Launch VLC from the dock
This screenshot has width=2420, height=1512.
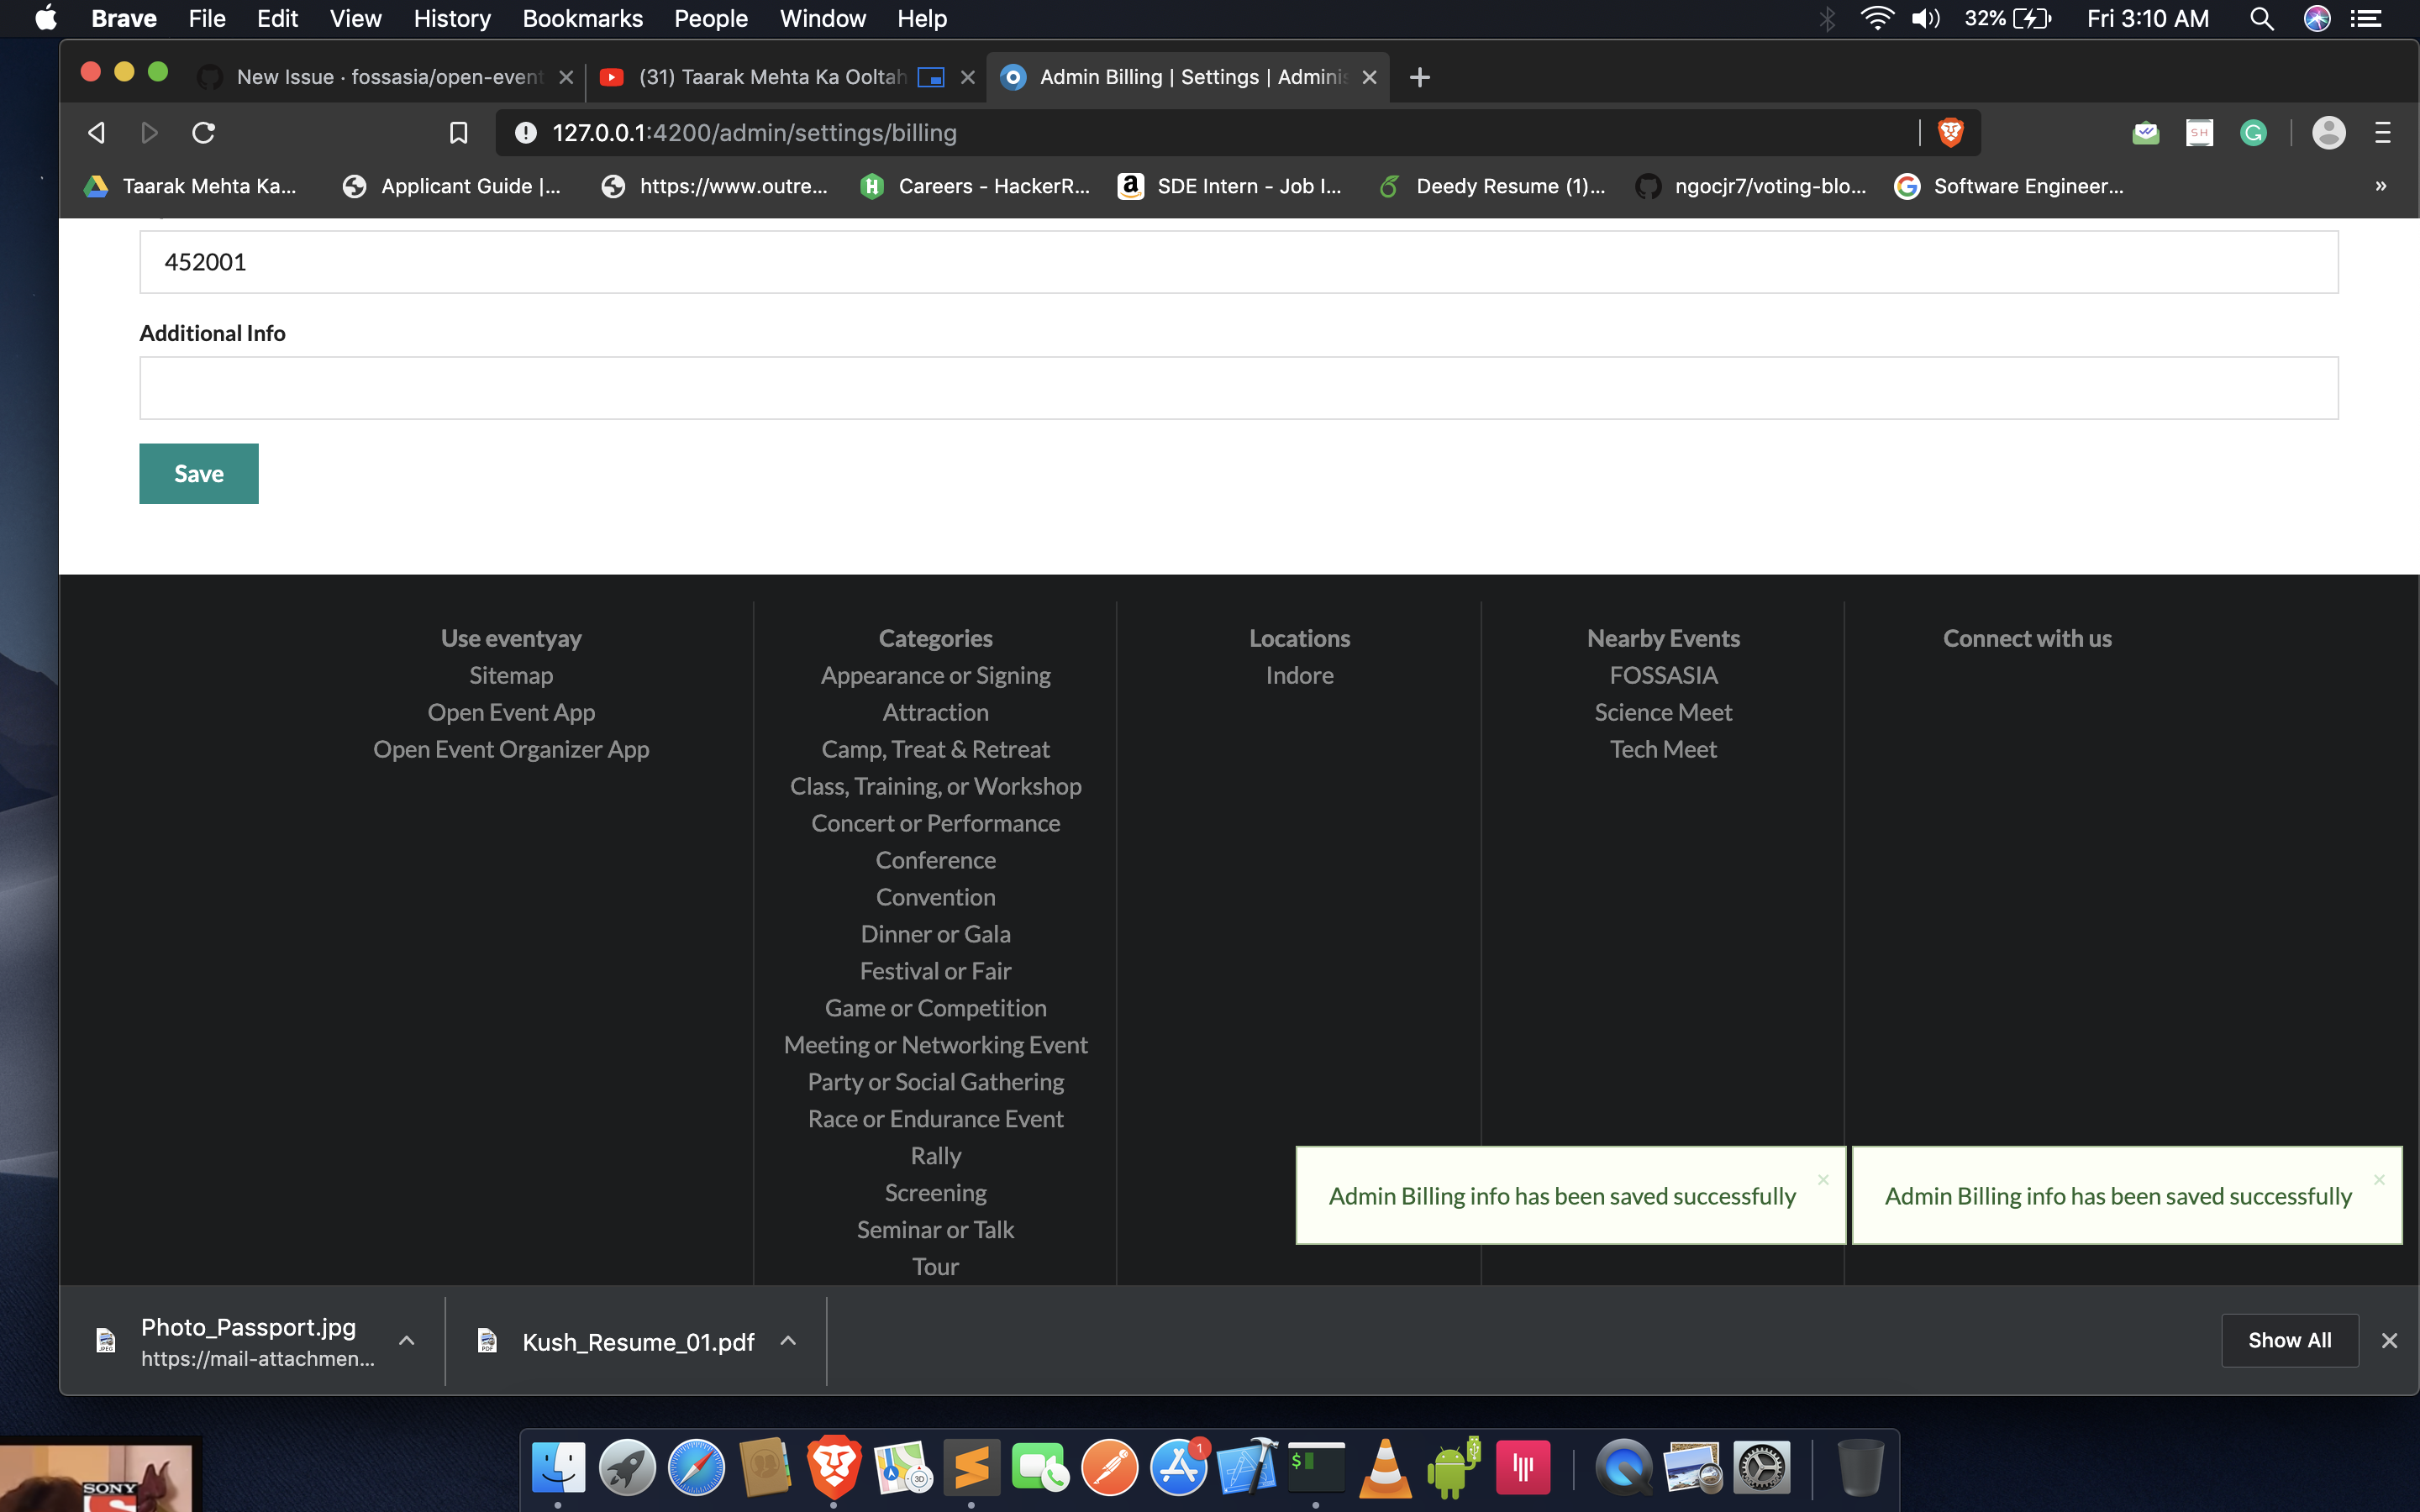[x=1385, y=1468]
